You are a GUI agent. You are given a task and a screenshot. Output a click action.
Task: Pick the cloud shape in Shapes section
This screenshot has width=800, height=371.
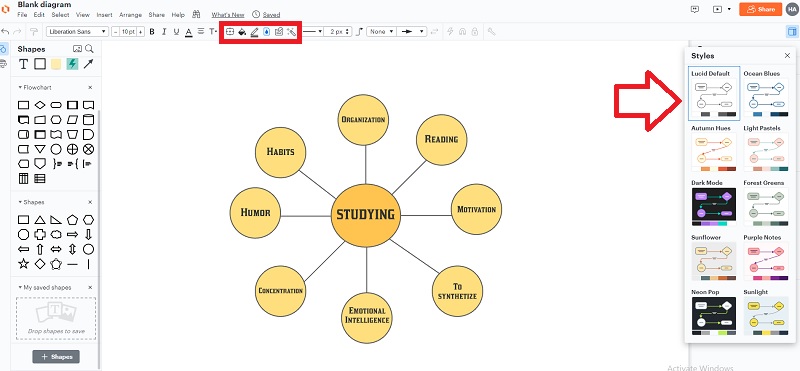coord(56,235)
